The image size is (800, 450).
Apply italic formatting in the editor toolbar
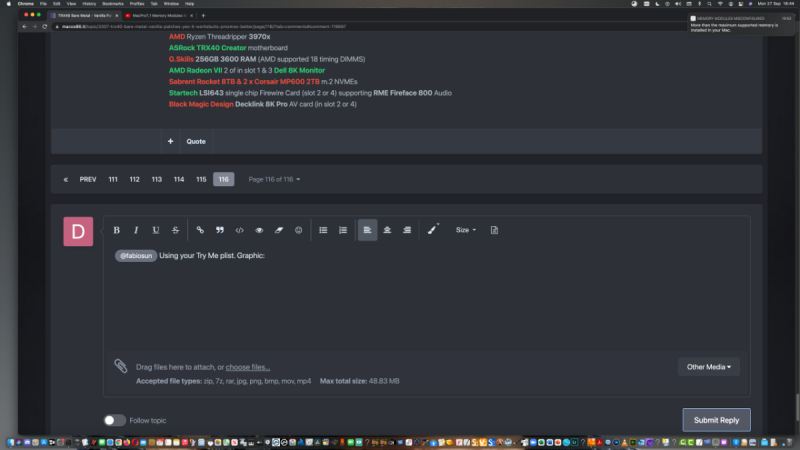click(136, 230)
